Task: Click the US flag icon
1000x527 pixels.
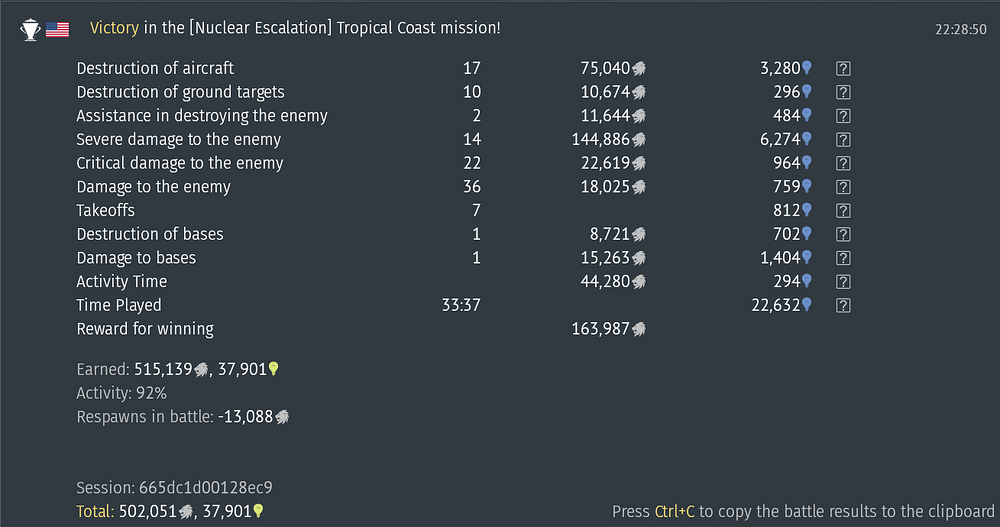Action: pyautogui.click(x=58, y=29)
